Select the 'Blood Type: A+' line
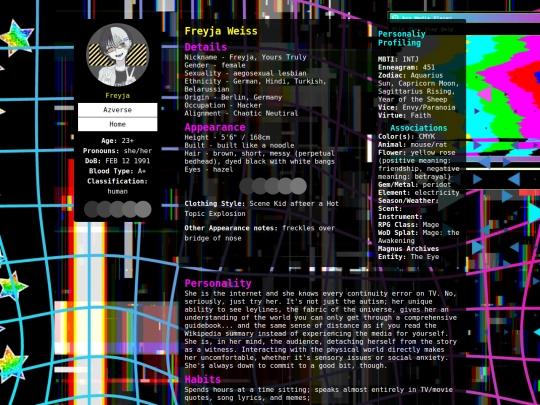Image resolution: width=540 pixels, height=405 pixels. pyautogui.click(x=117, y=171)
